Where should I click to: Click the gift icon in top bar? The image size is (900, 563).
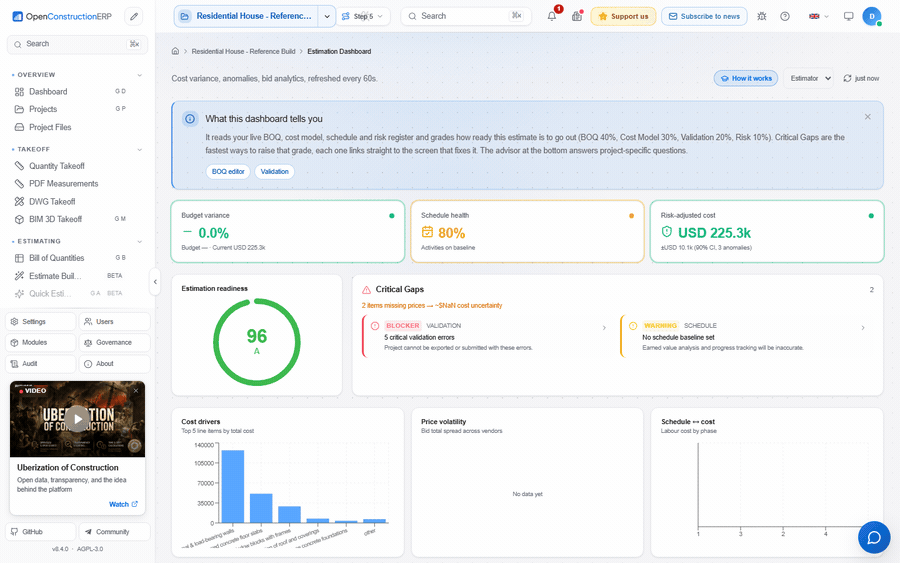tap(576, 16)
